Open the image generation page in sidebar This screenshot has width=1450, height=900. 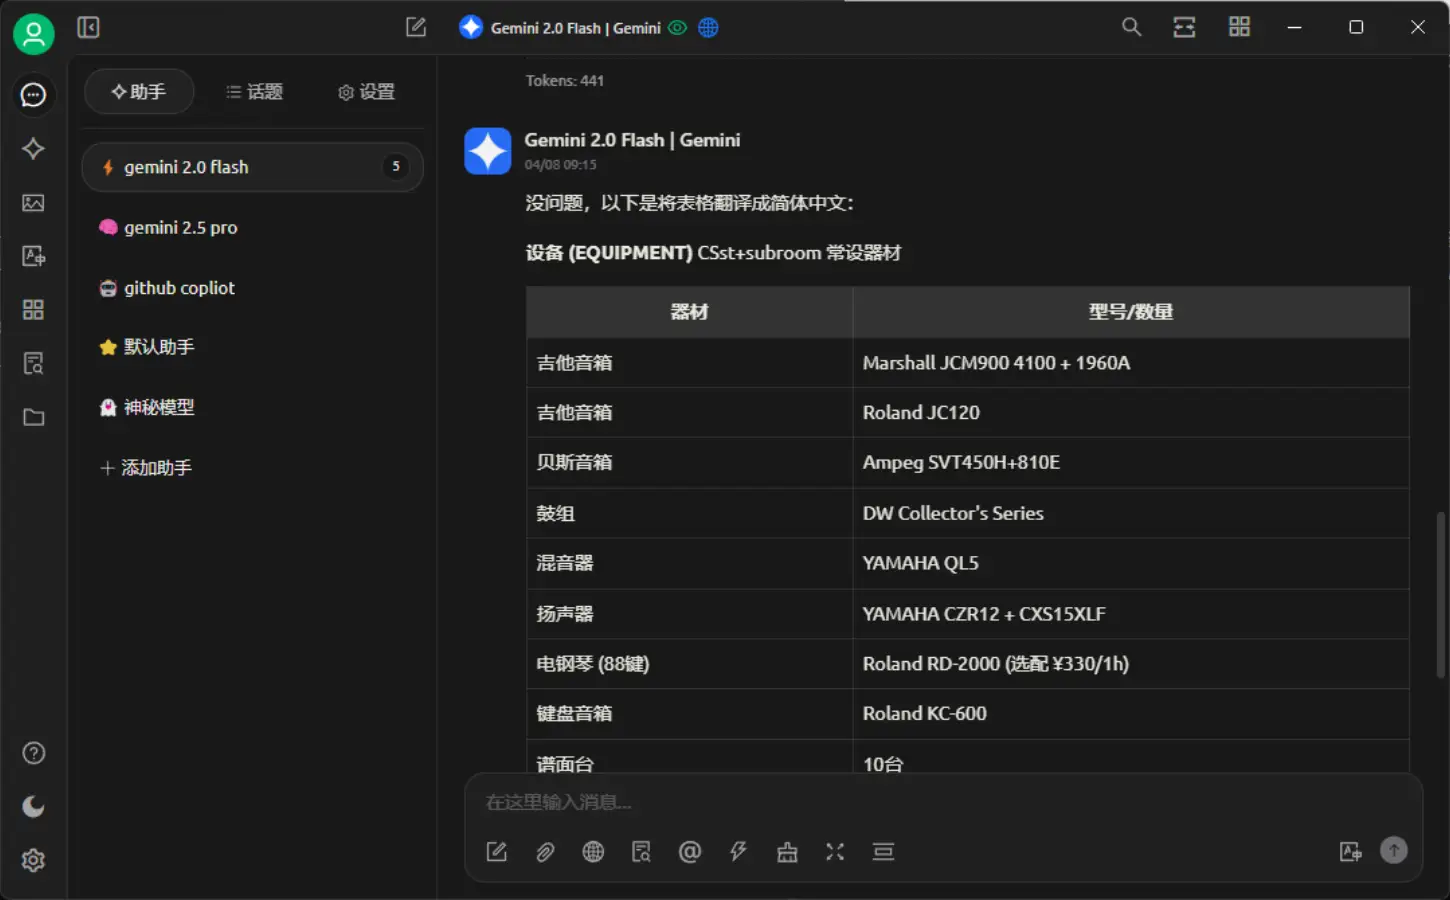(33, 203)
